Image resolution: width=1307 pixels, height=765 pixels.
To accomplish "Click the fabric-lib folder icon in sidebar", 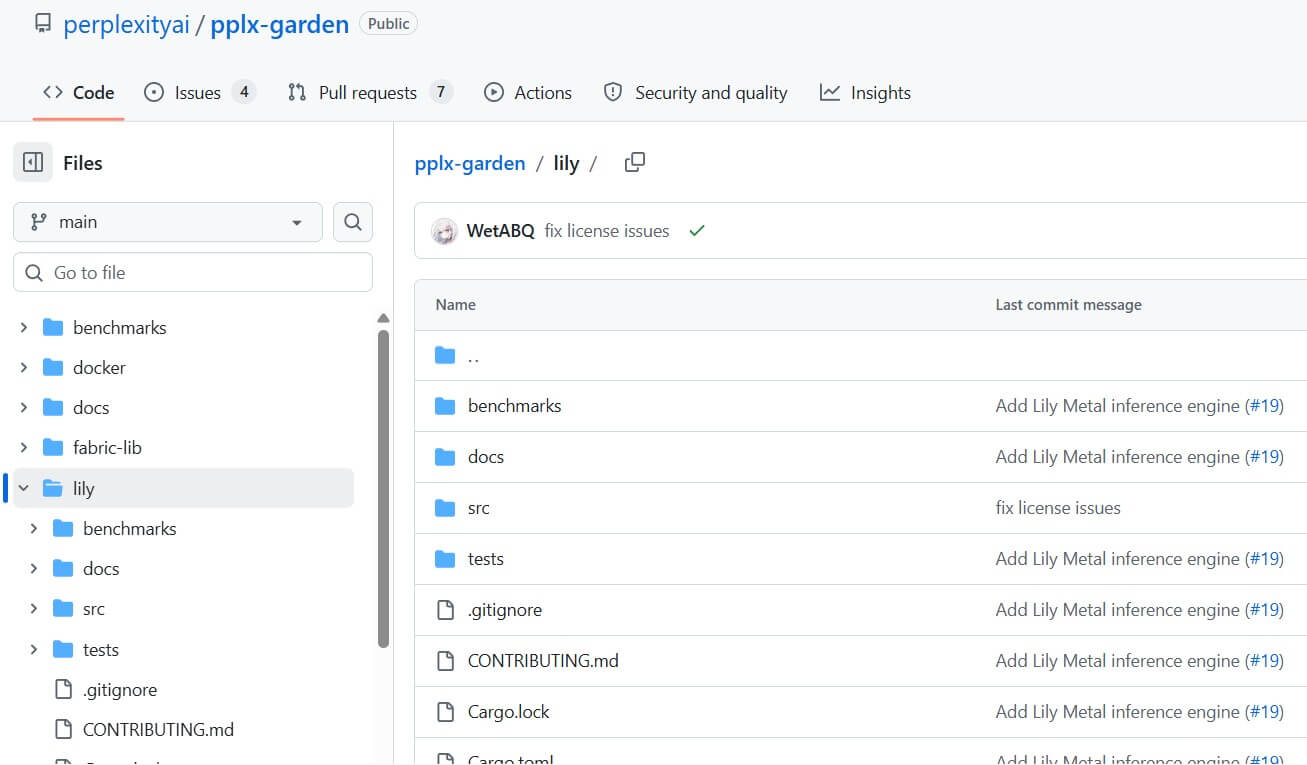I will click(x=53, y=448).
